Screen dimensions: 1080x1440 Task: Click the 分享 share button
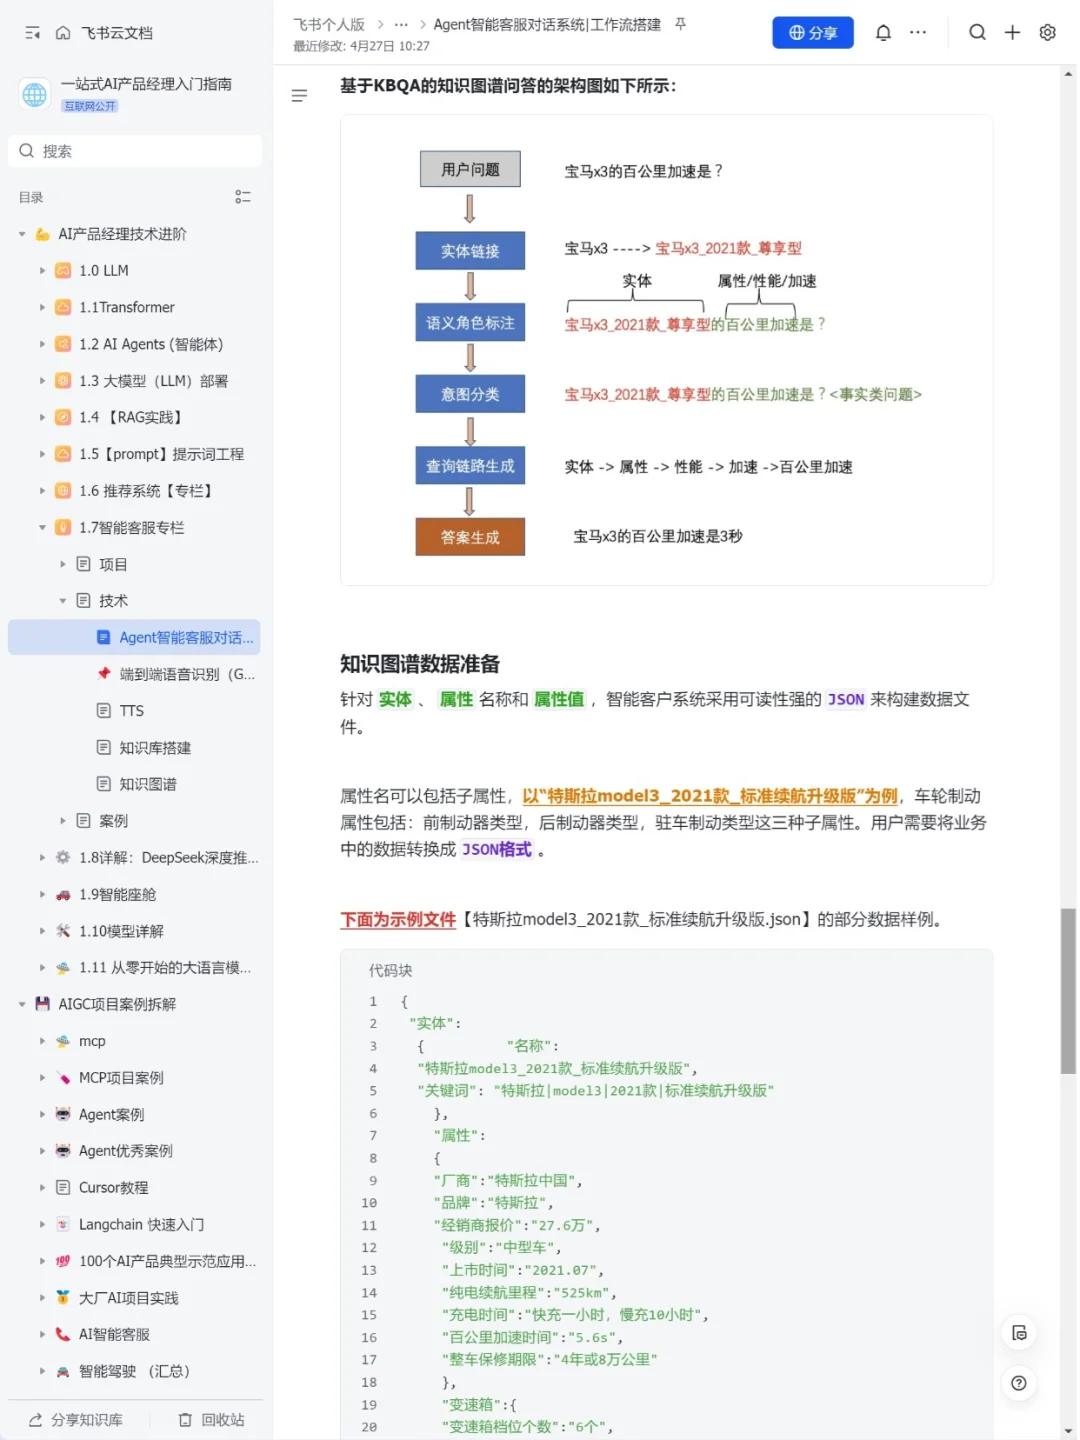[813, 32]
